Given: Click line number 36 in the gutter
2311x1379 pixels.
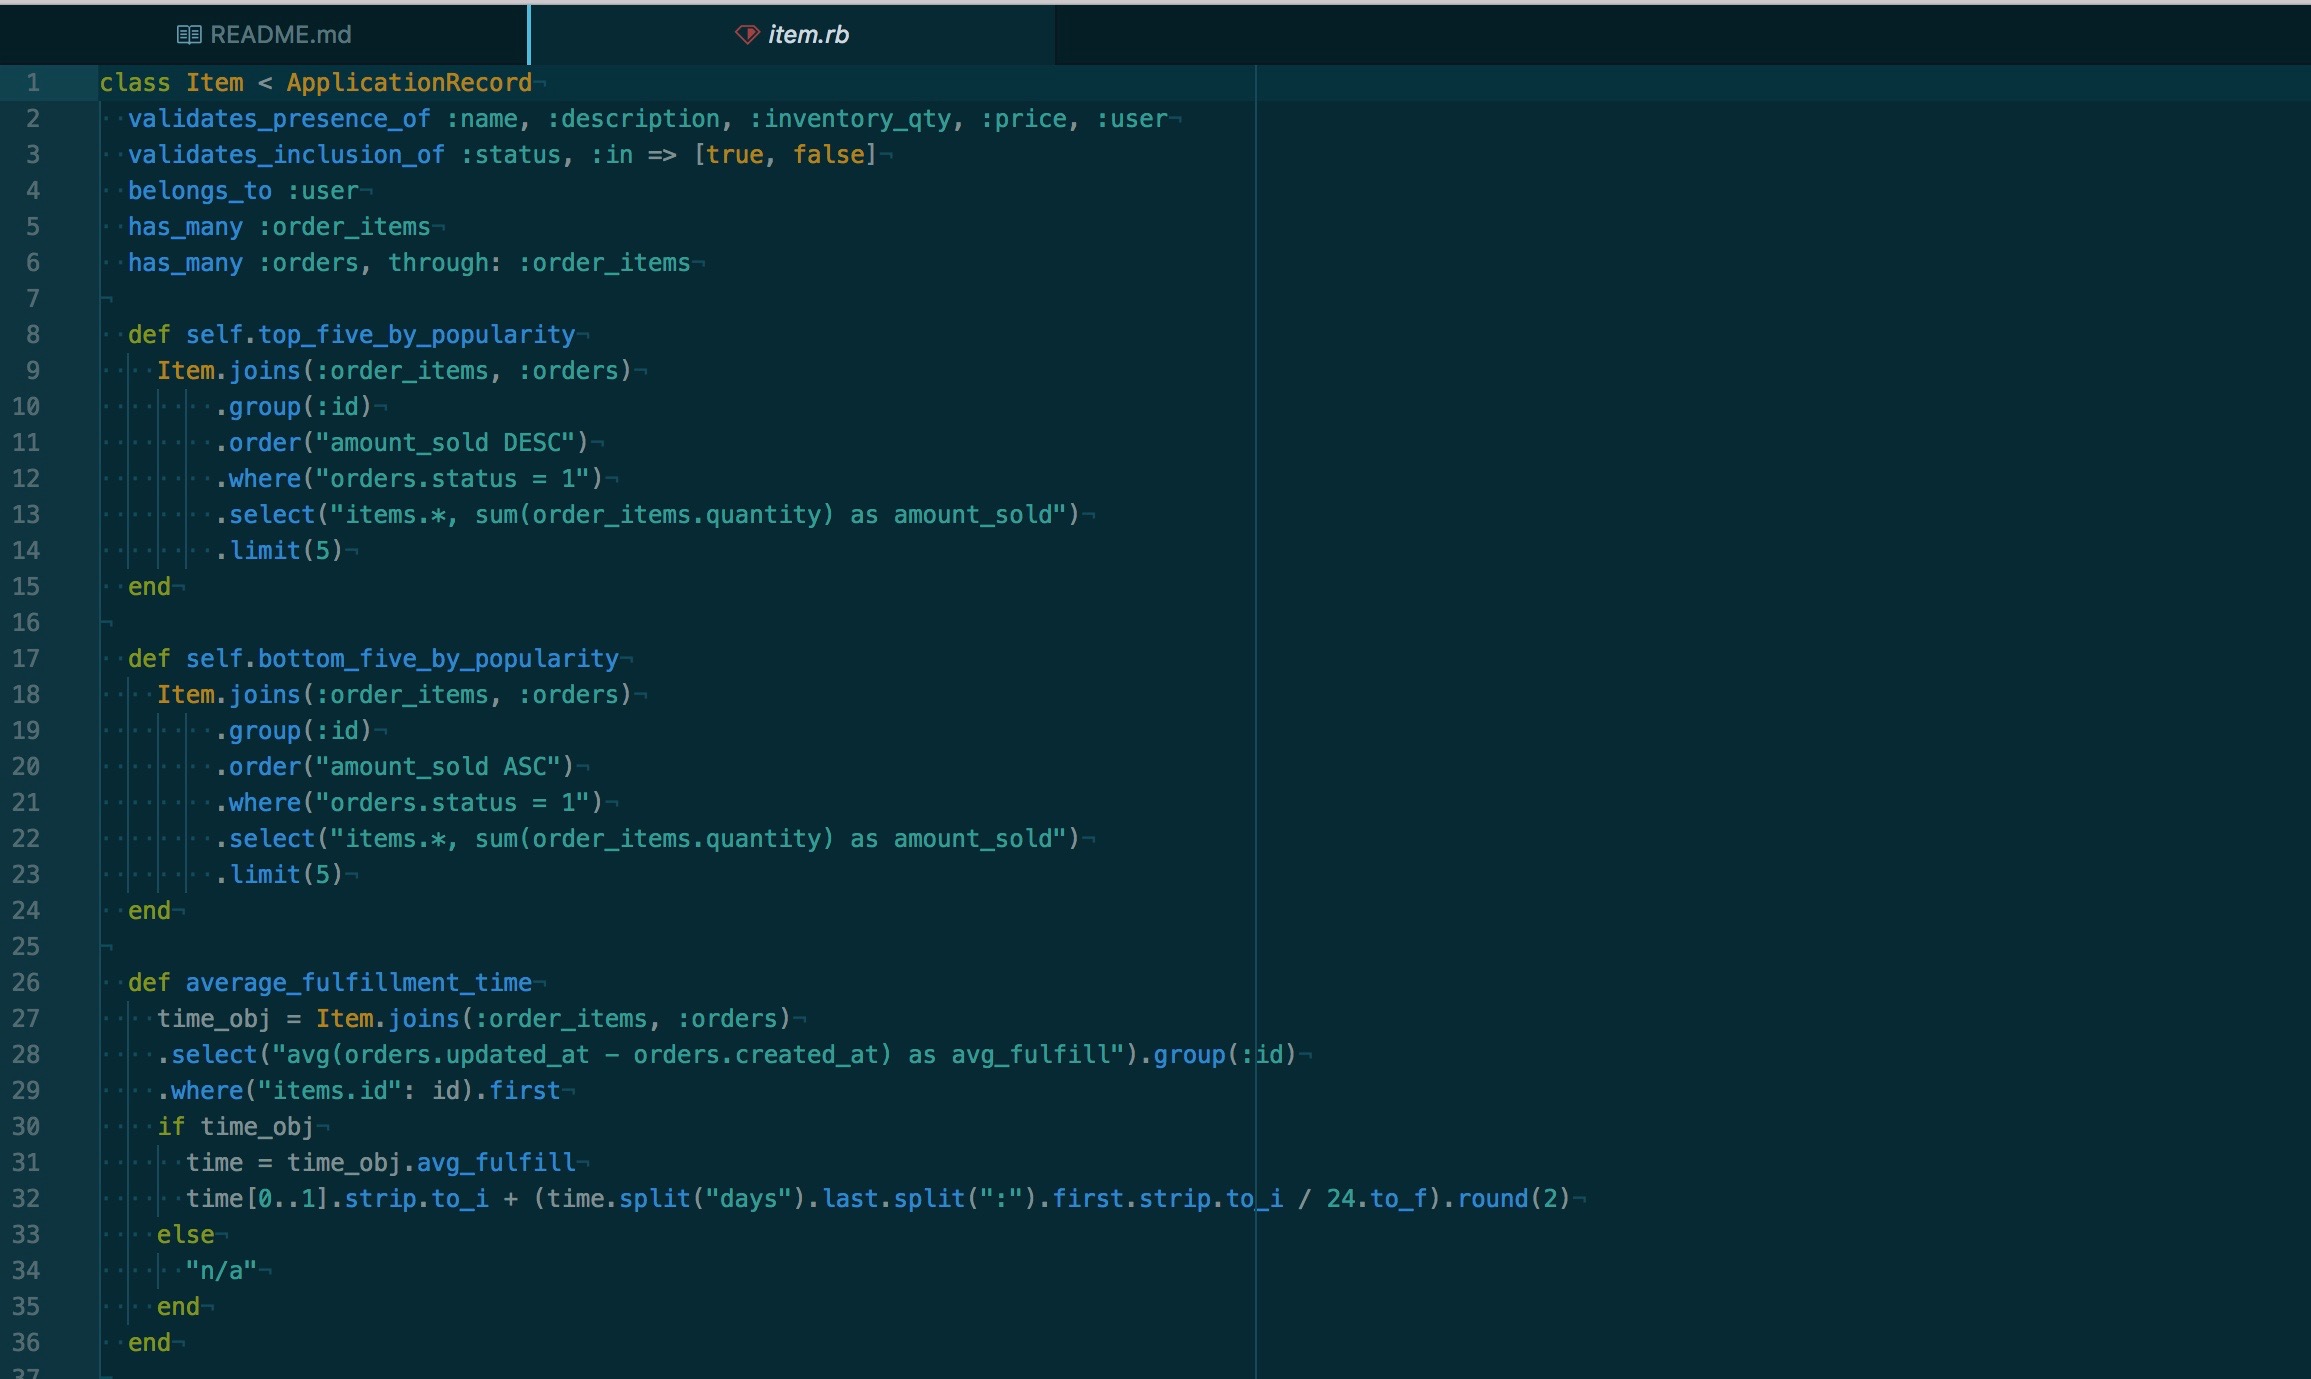Looking at the screenshot, I should coord(27,1343).
